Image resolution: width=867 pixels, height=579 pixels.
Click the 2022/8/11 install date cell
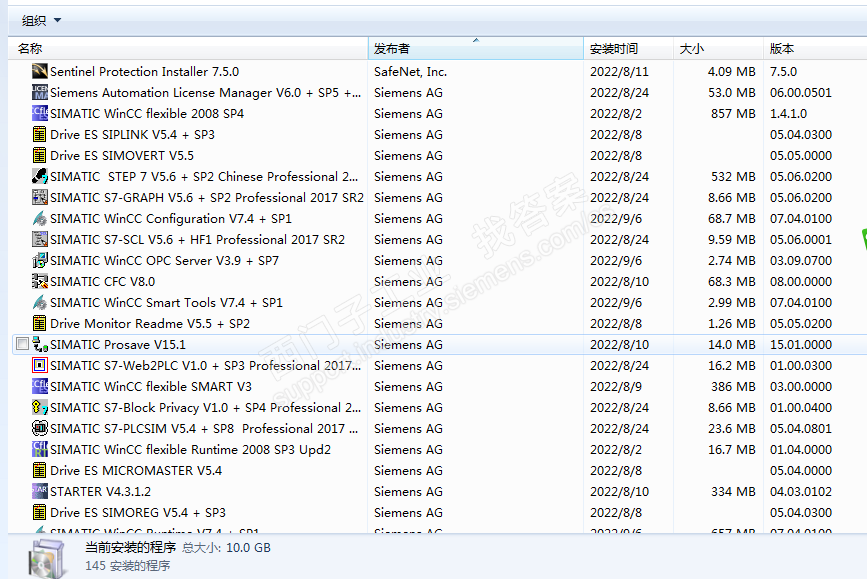click(619, 71)
